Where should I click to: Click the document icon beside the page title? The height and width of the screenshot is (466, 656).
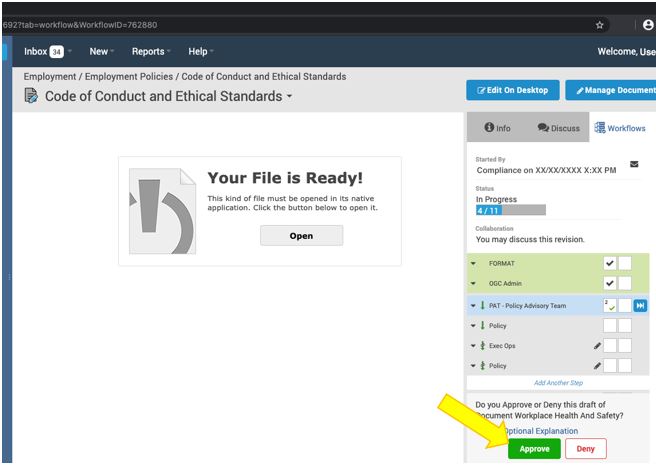[x=31, y=96]
